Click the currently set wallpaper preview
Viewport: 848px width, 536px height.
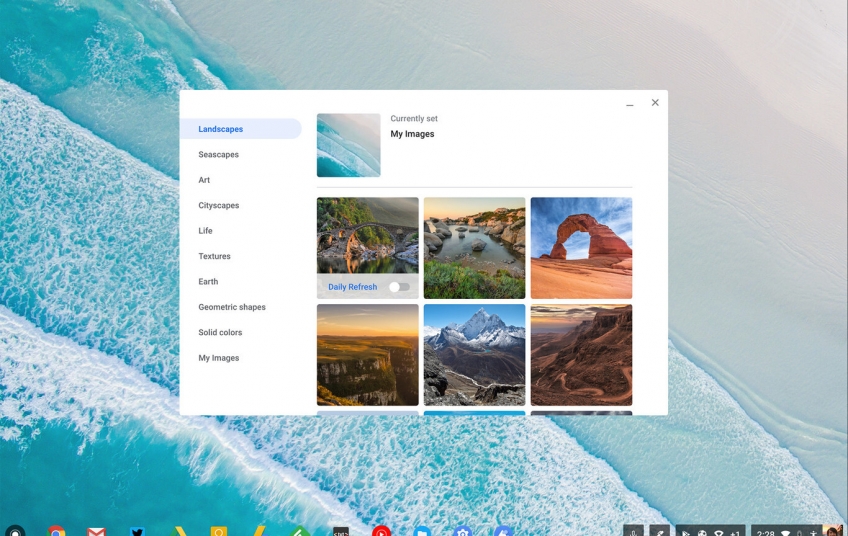(x=348, y=145)
